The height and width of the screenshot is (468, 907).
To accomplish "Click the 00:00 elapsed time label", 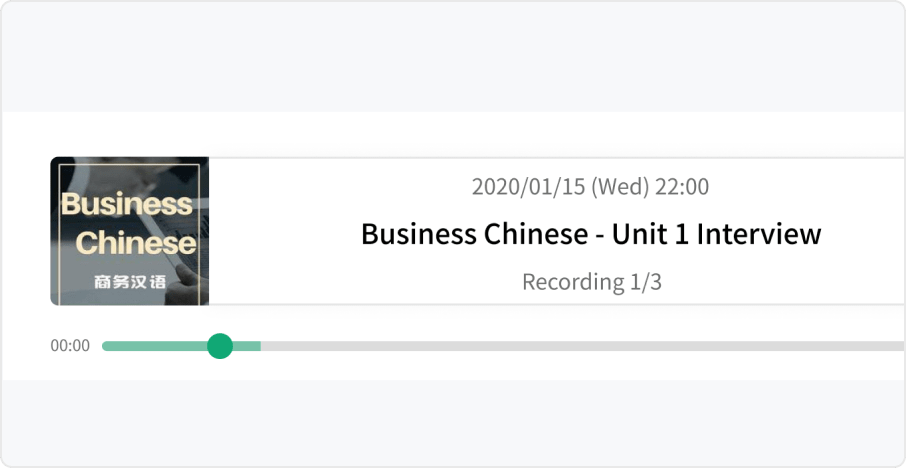I will (x=70, y=346).
